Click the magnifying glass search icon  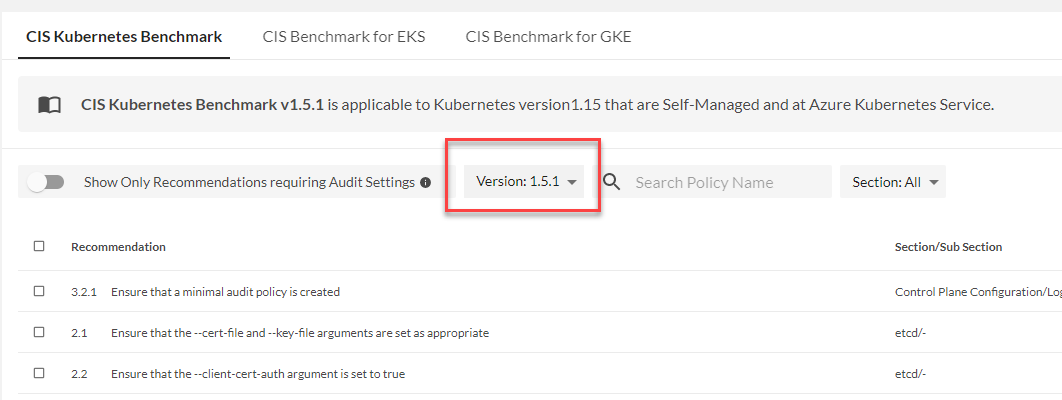click(x=612, y=182)
